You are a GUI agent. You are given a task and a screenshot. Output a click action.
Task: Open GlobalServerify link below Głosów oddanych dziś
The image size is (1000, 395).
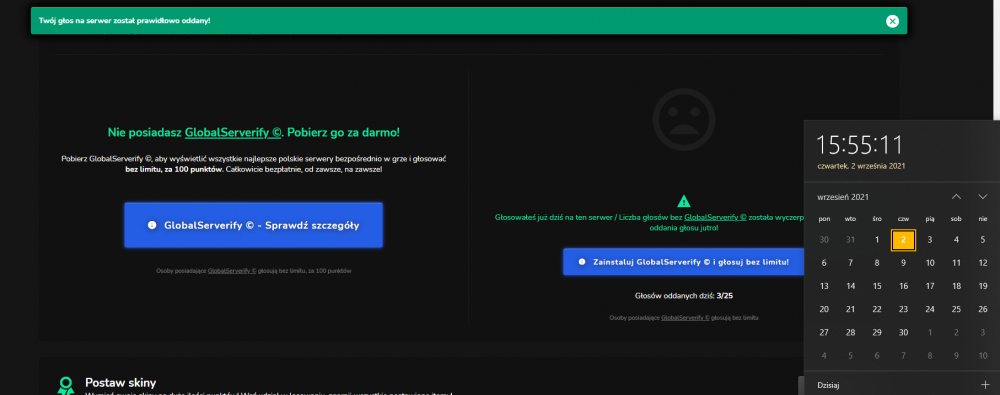point(685,317)
